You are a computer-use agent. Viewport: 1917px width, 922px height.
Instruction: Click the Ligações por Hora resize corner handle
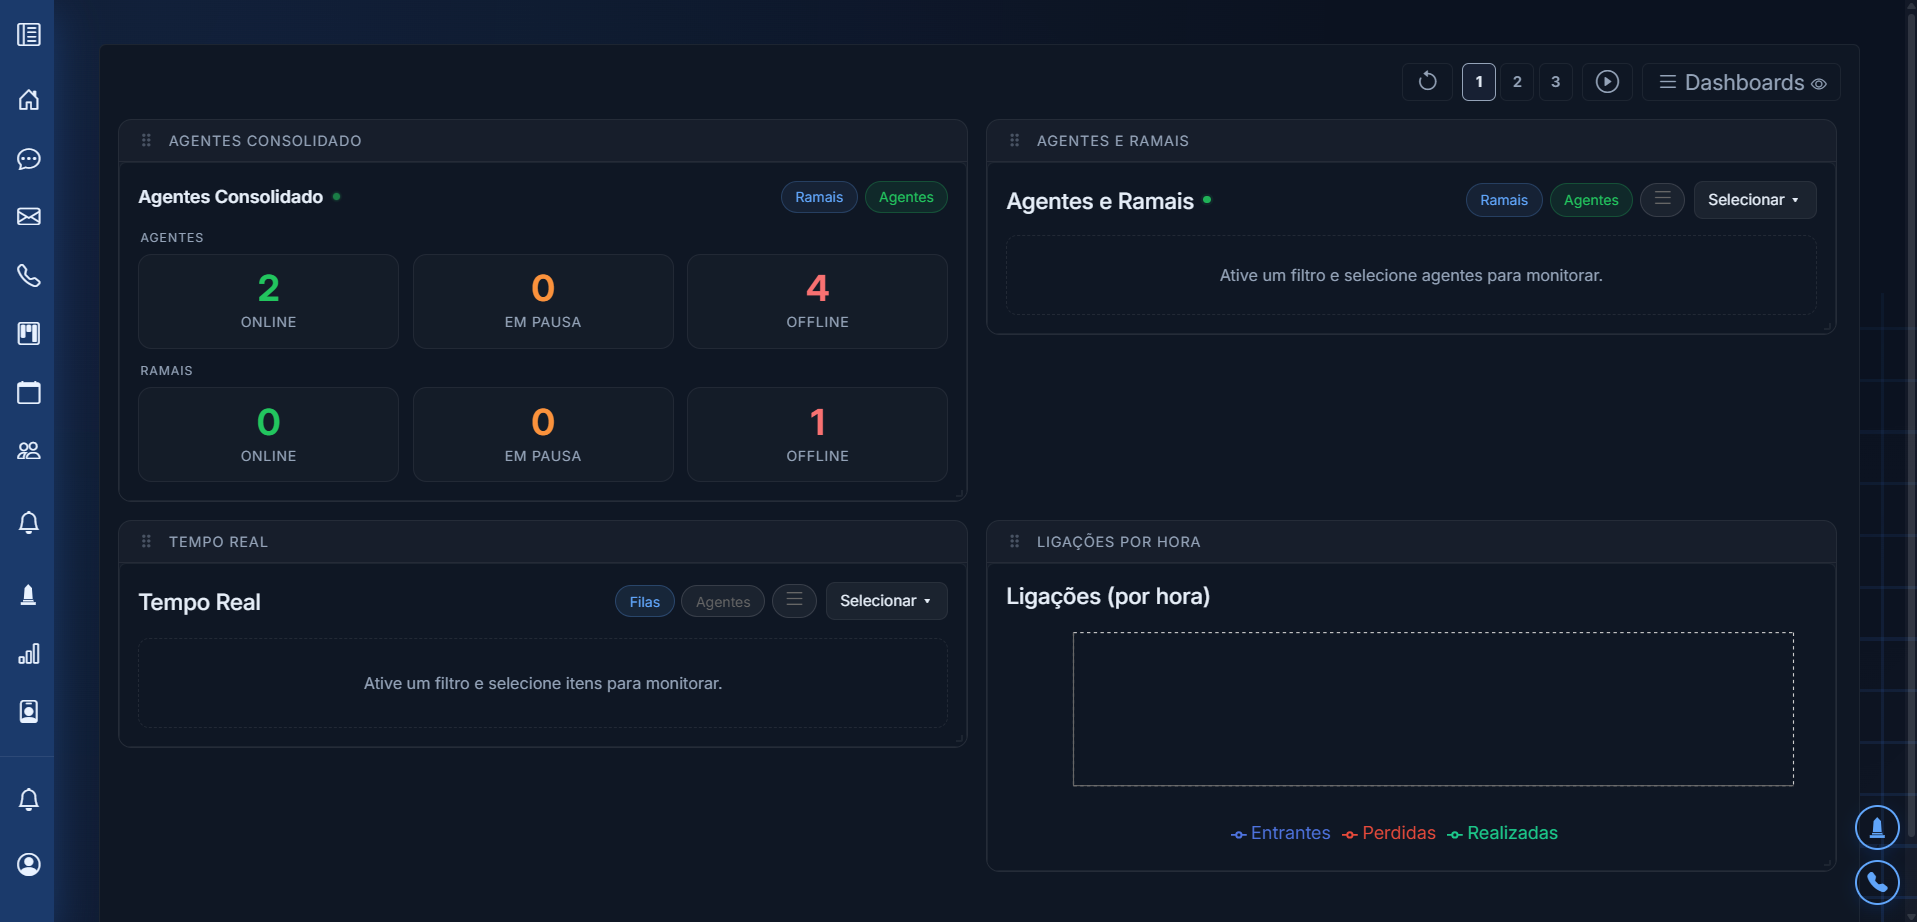(x=1828, y=863)
